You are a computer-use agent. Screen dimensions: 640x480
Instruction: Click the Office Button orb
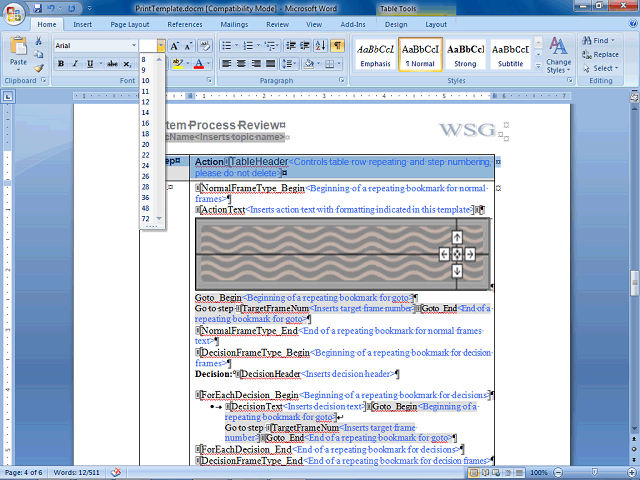pos(14,14)
